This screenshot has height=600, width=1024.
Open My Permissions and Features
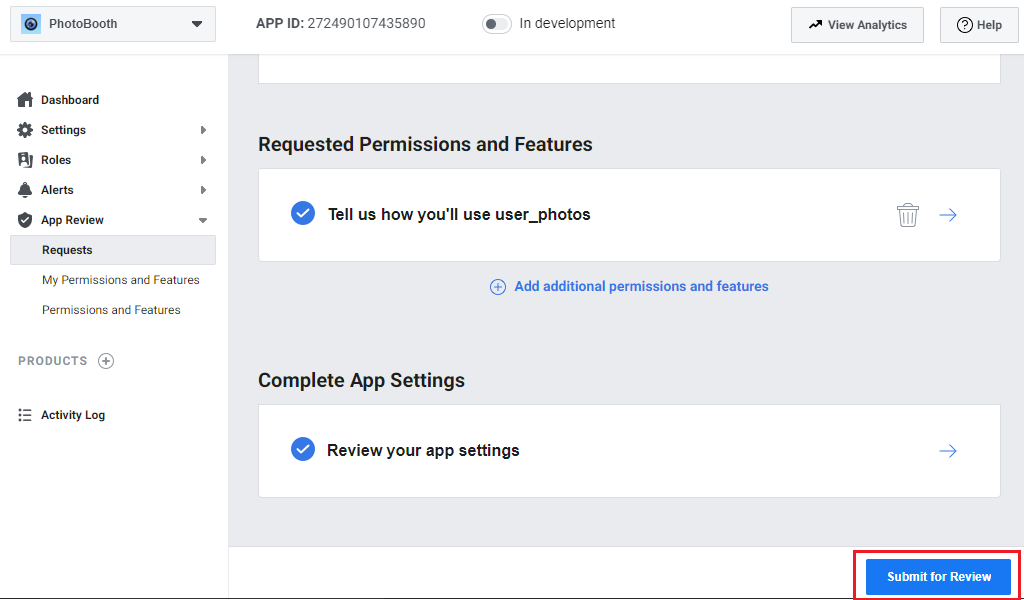pos(121,280)
